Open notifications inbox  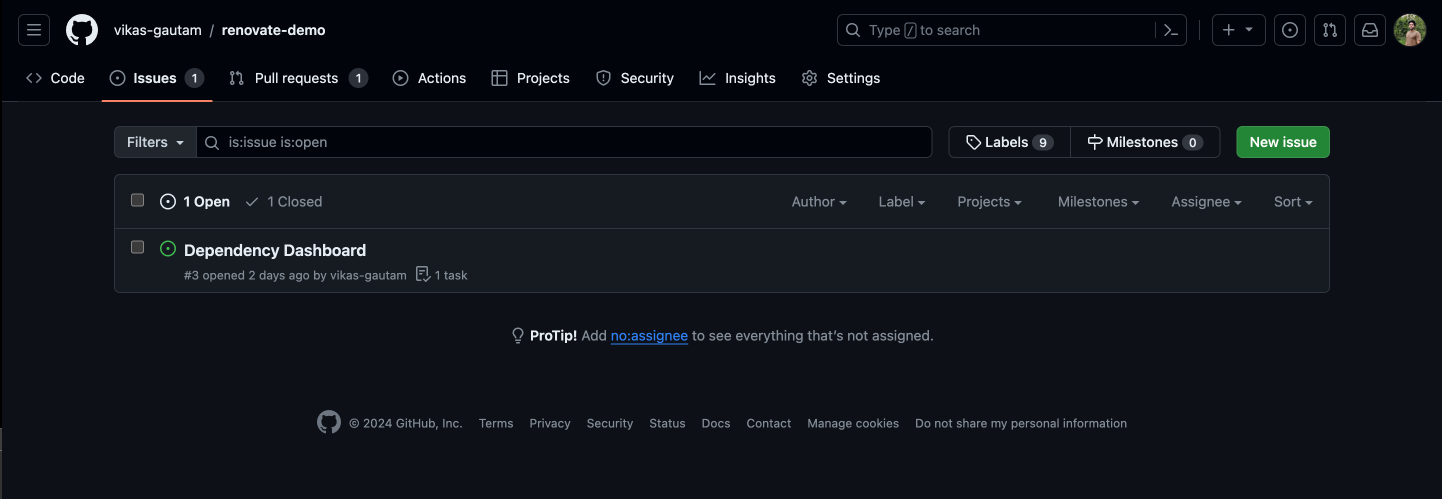point(1370,30)
